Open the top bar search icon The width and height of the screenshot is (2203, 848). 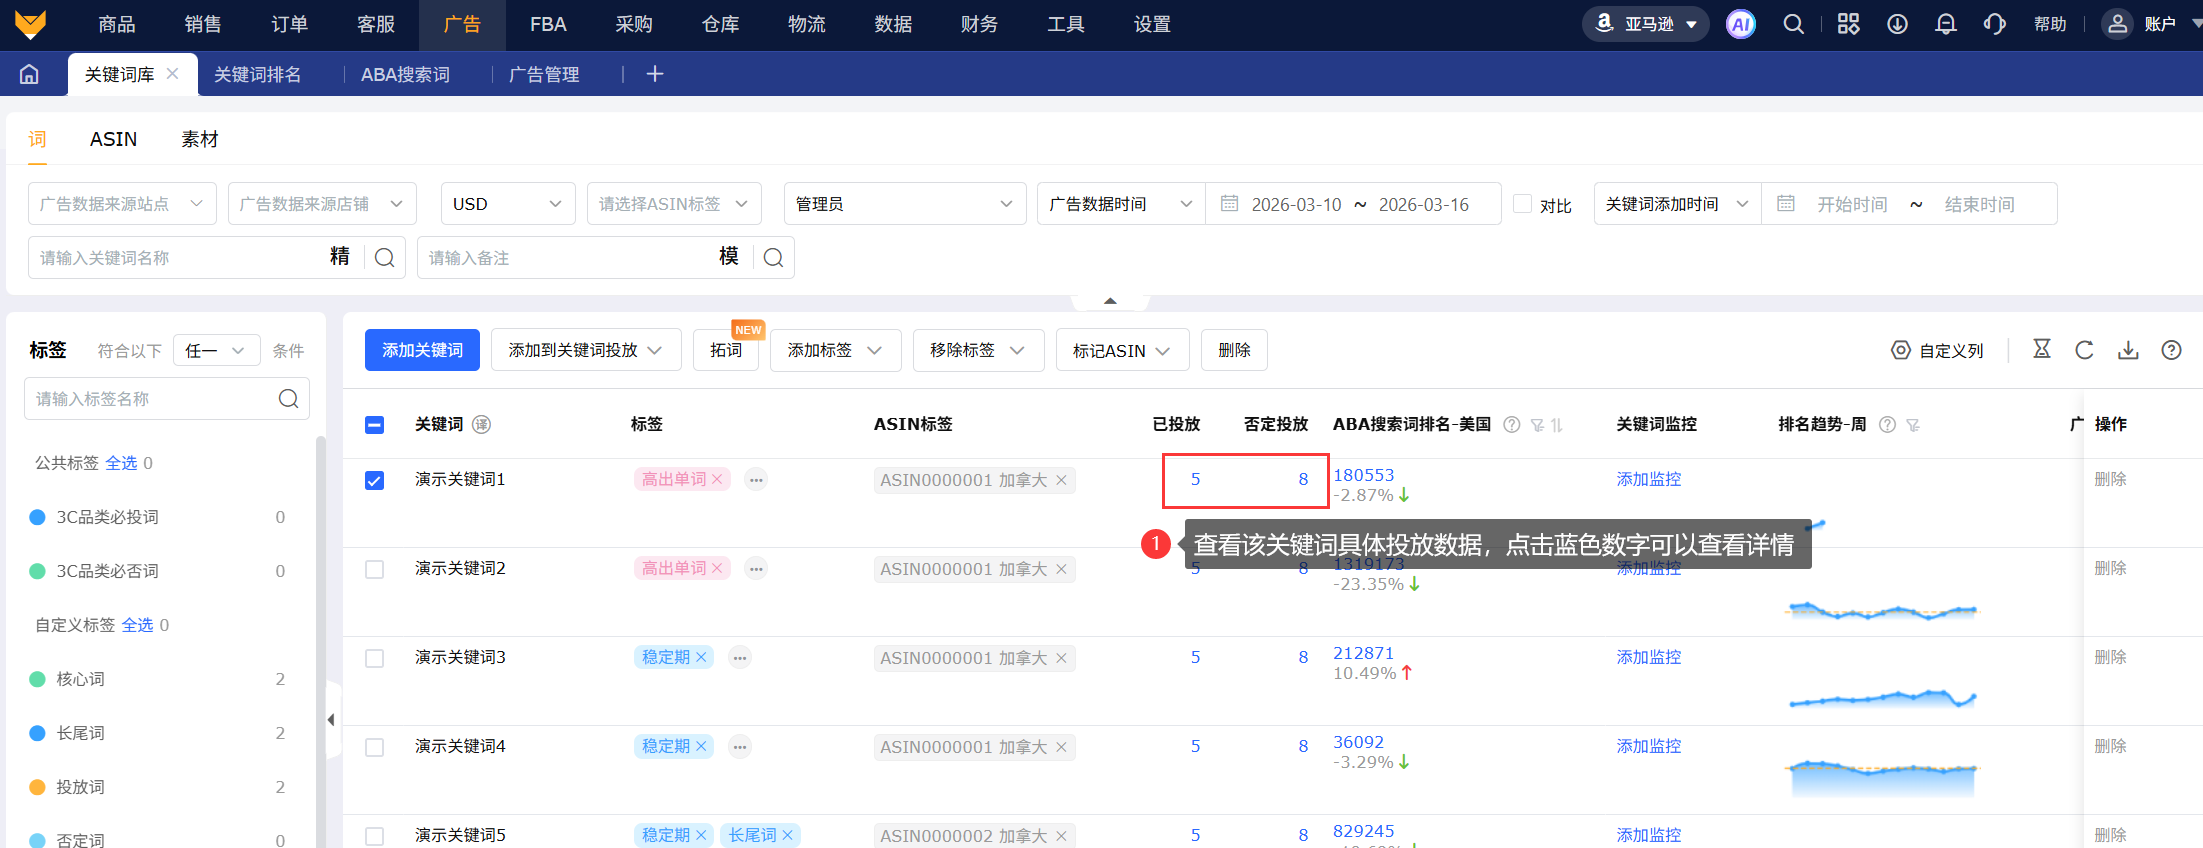pyautogui.click(x=1794, y=24)
